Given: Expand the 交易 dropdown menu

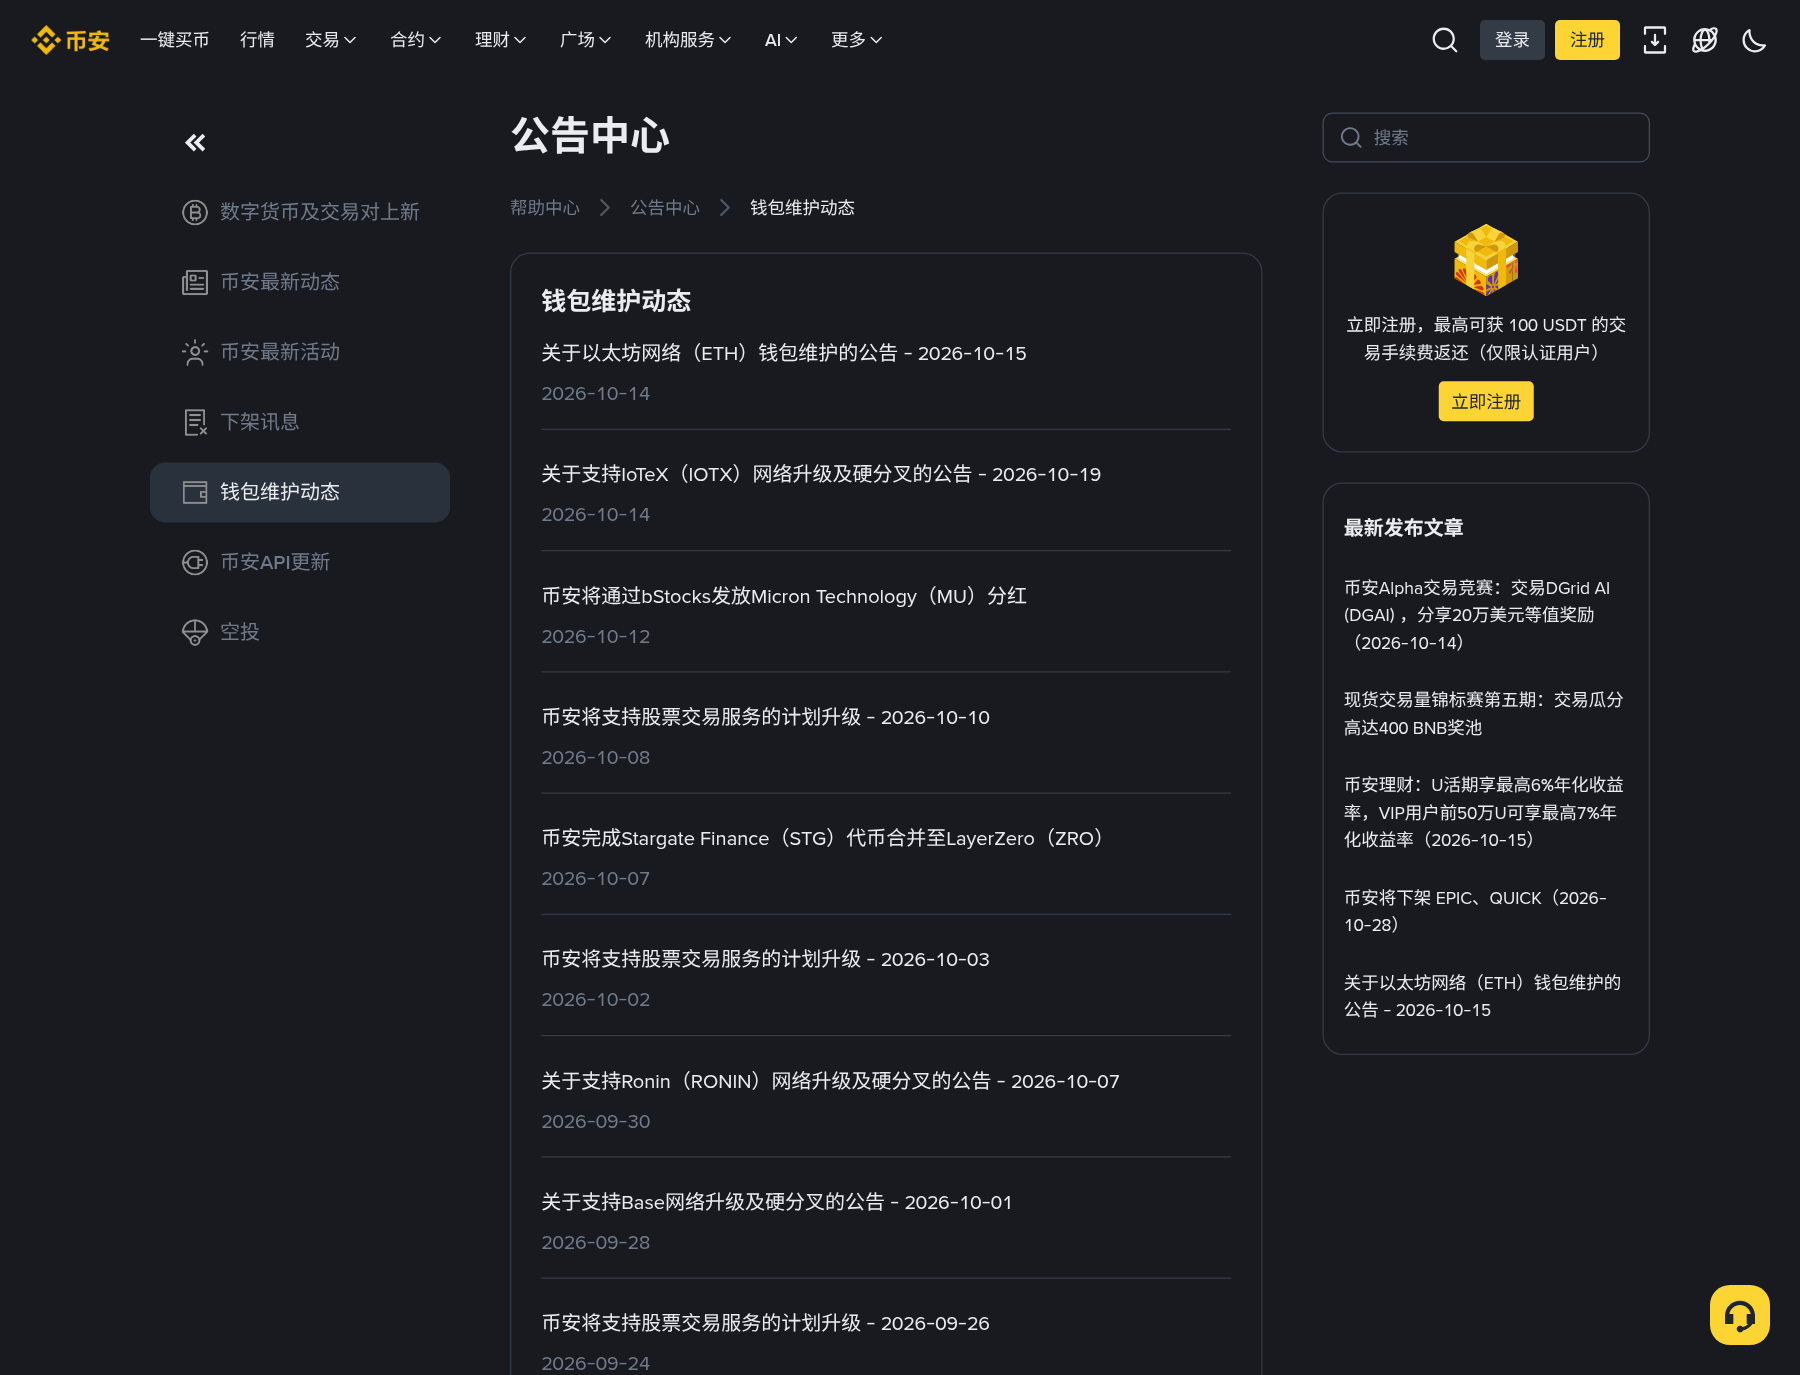Looking at the screenshot, I should (330, 40).
